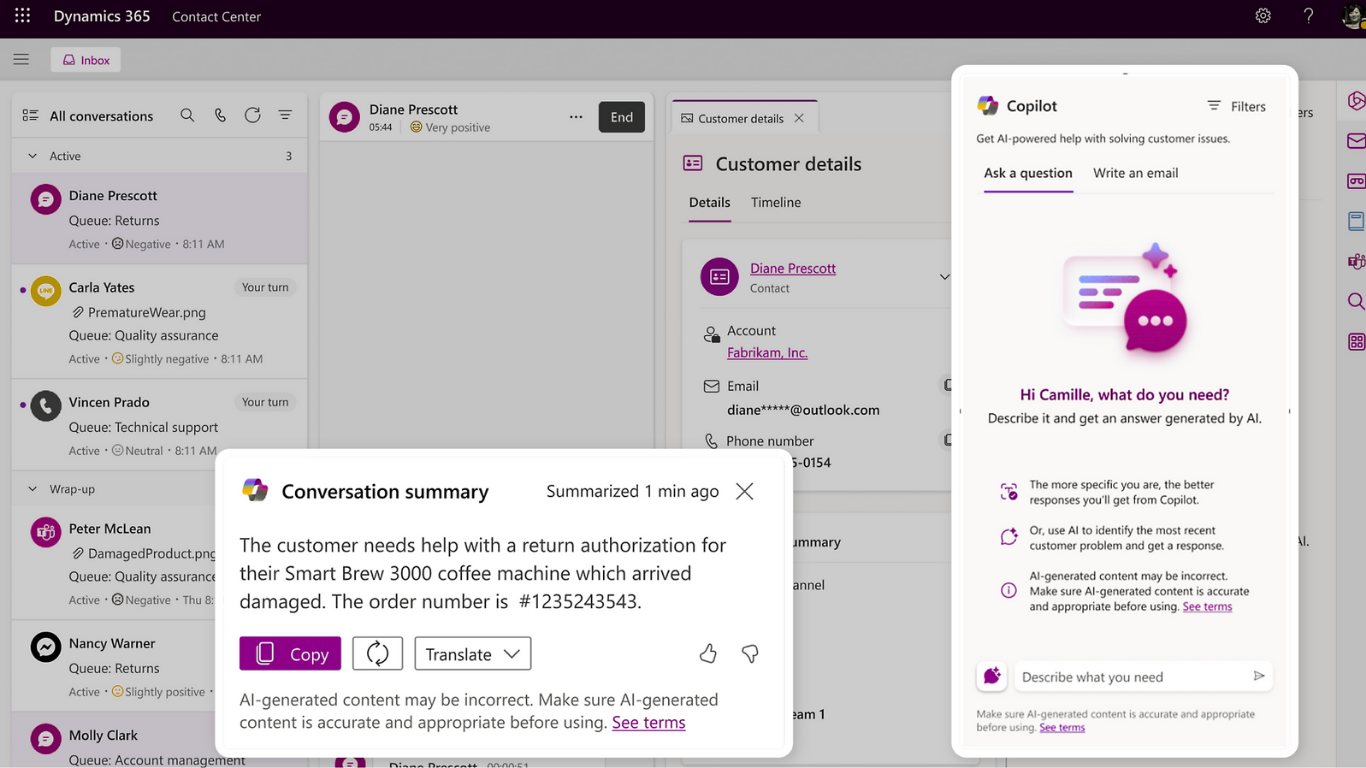The height and width of the screenshot is (768, 1366).
Task: Select Carla Yates conversation
Action: pos(160,322)
